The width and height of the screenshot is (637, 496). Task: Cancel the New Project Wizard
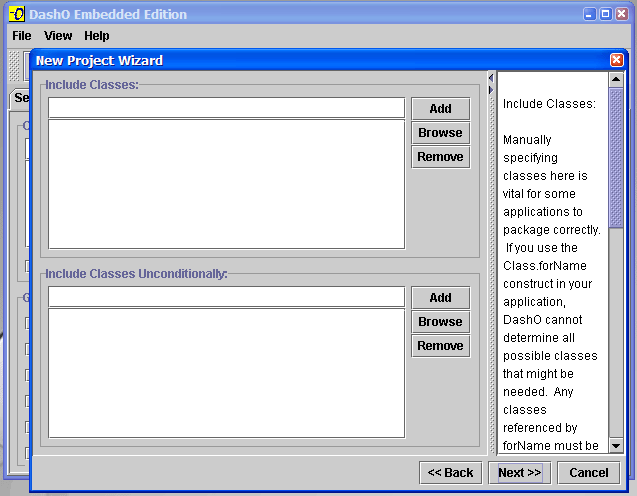click(589, 472)
